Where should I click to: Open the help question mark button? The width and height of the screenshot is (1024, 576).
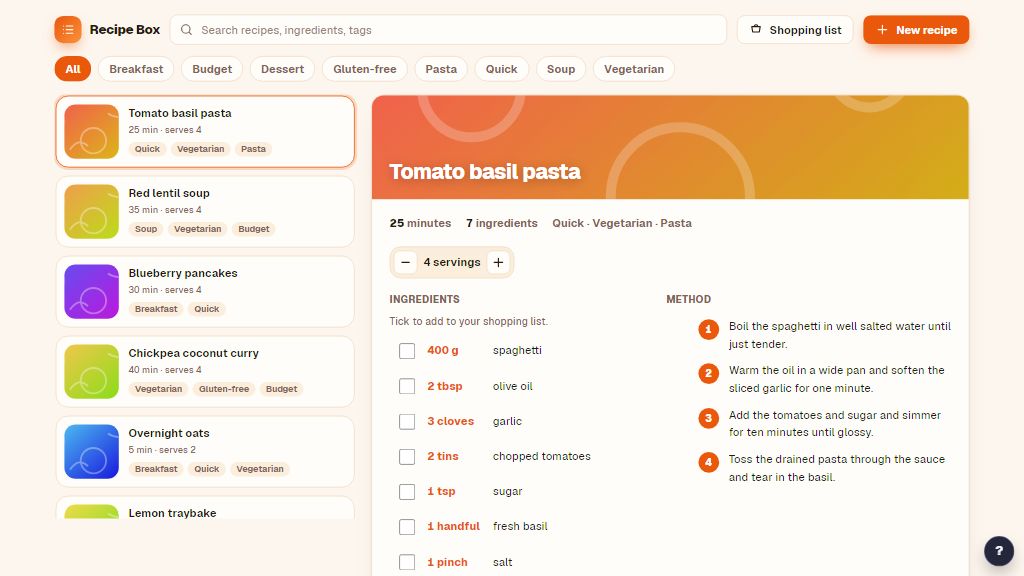pyautogui.click(x=999, y=551)
